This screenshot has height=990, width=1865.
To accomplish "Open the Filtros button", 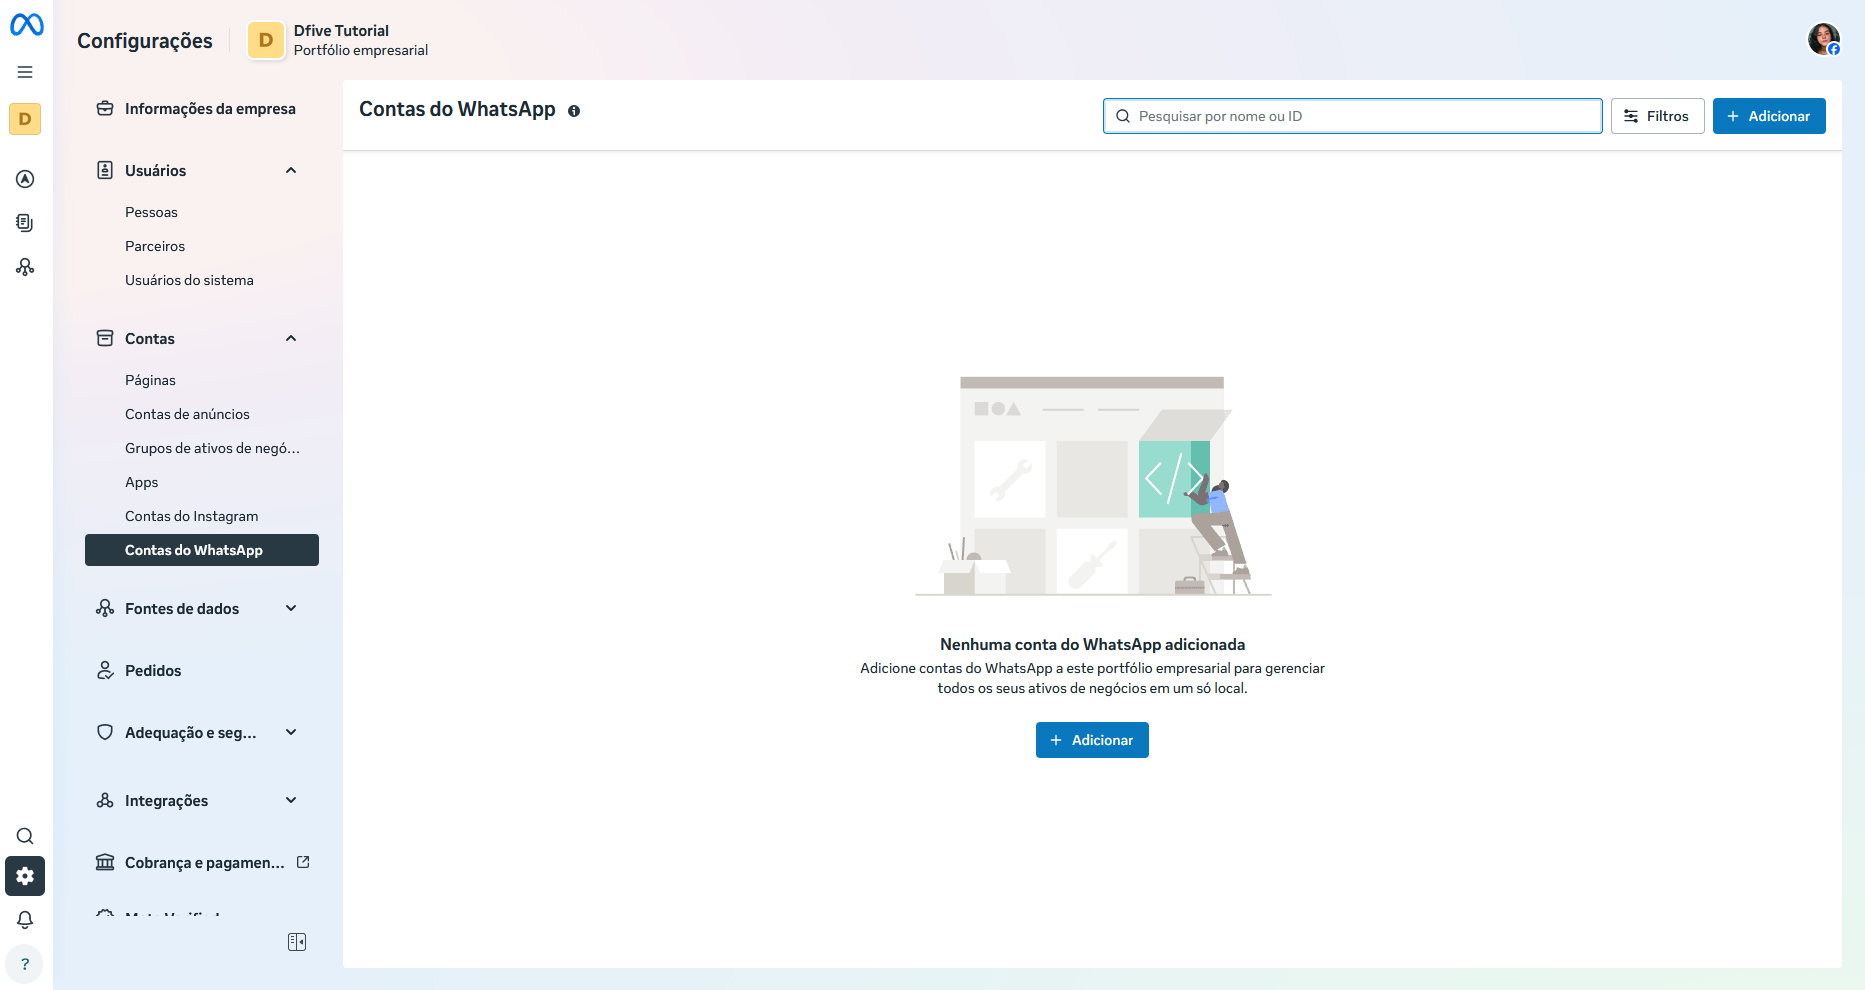I will point(1657,116).
